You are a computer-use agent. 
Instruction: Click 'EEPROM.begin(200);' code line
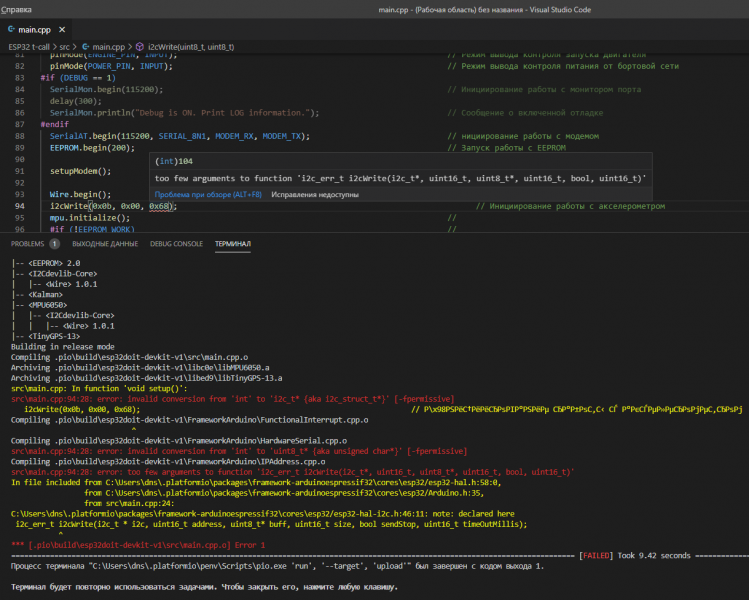pyautogui.click(x=92, y=148)
